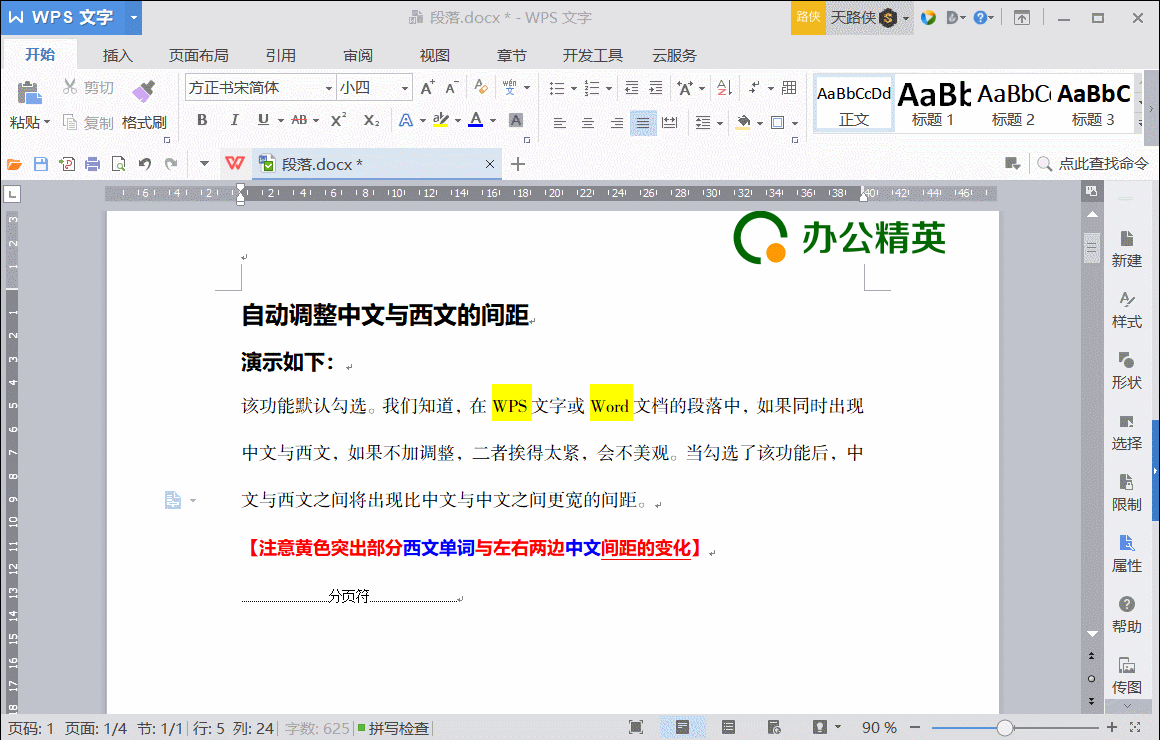Expand the line spacing dropdown arrow
Viewport: 1160px width, 740px height.
(x=720, y=123)
